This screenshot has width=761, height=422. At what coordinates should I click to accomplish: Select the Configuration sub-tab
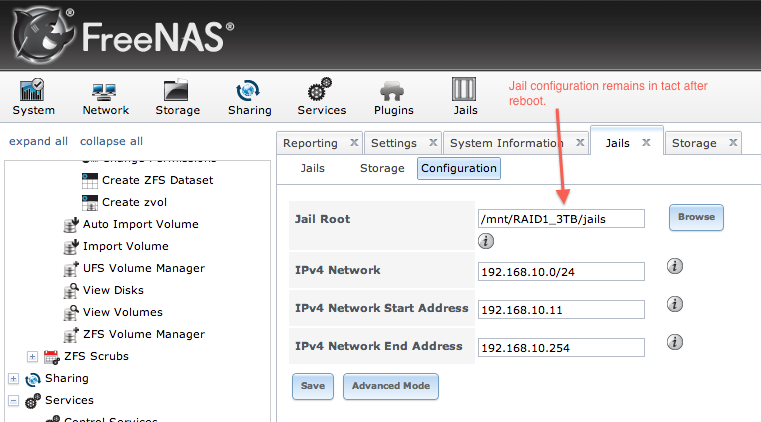tap(459, 168)
